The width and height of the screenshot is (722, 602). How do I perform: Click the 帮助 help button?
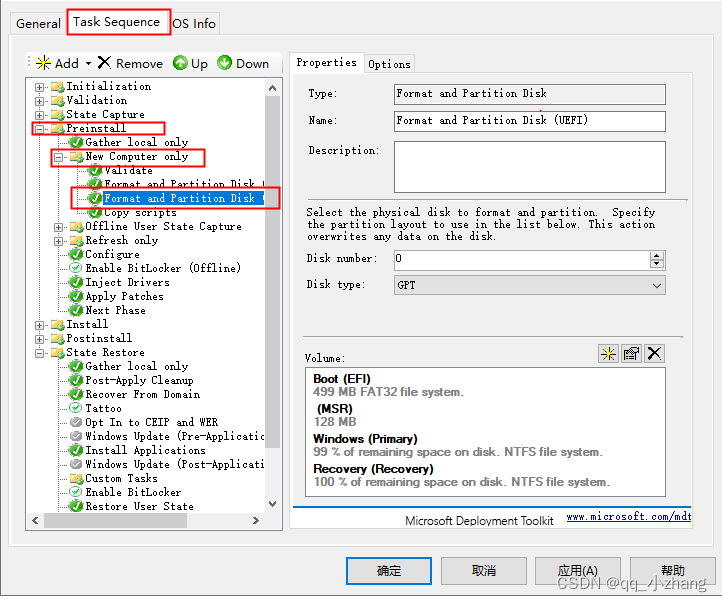pyautogui.click(x=672, y=571)
